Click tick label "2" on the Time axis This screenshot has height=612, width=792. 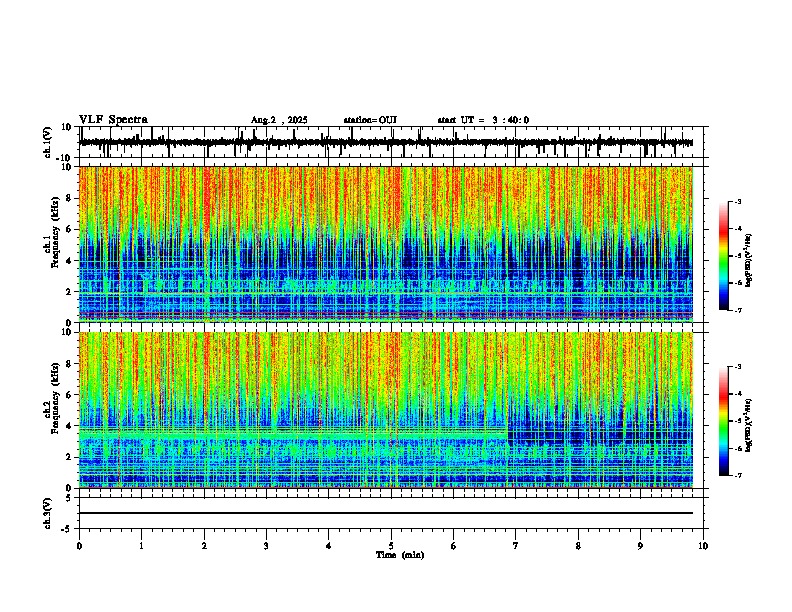pyautogui.click(x=204, y=546)
